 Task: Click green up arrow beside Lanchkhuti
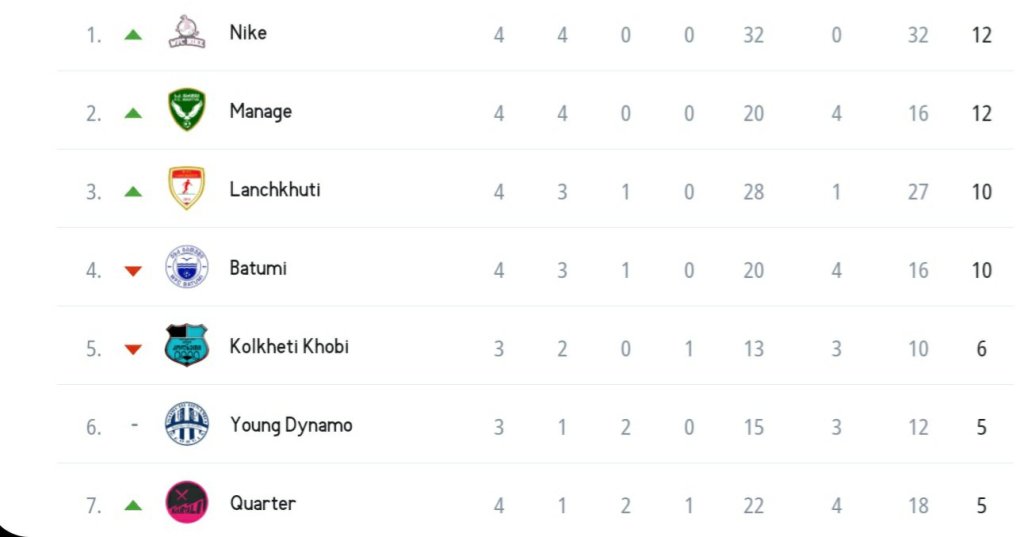click(133, 191)
